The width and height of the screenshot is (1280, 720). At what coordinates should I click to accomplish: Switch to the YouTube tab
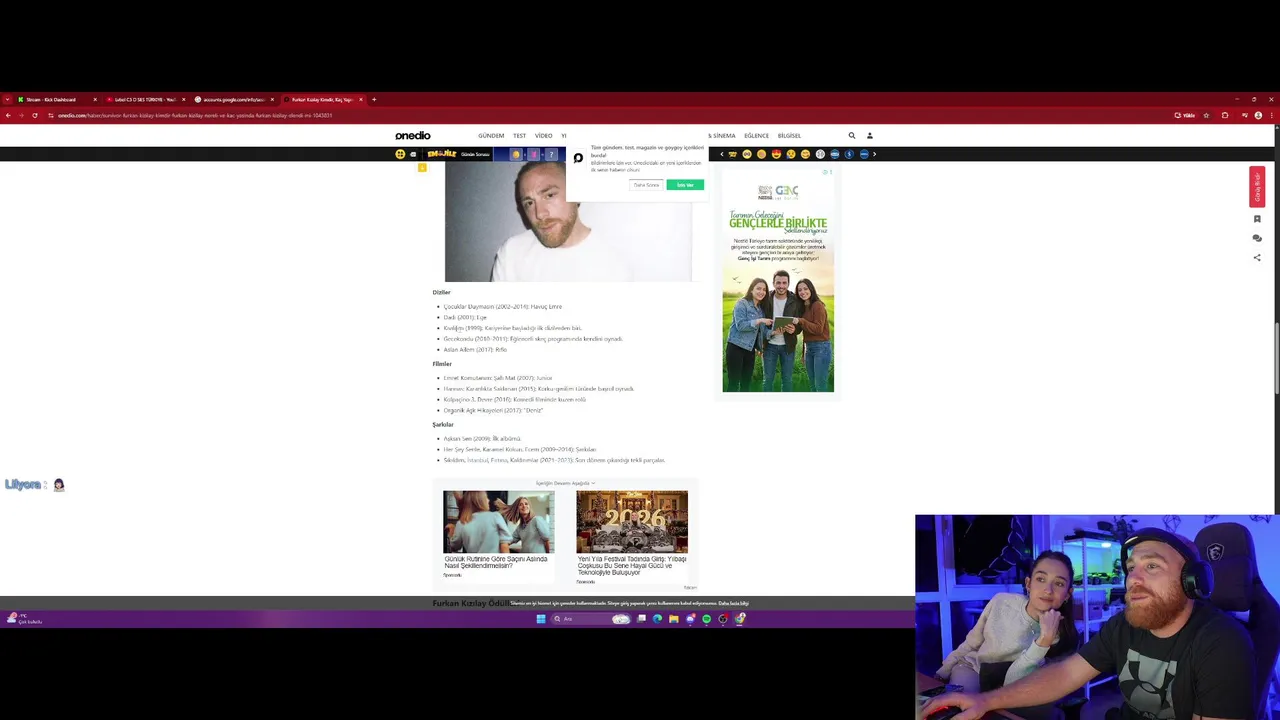145,99
